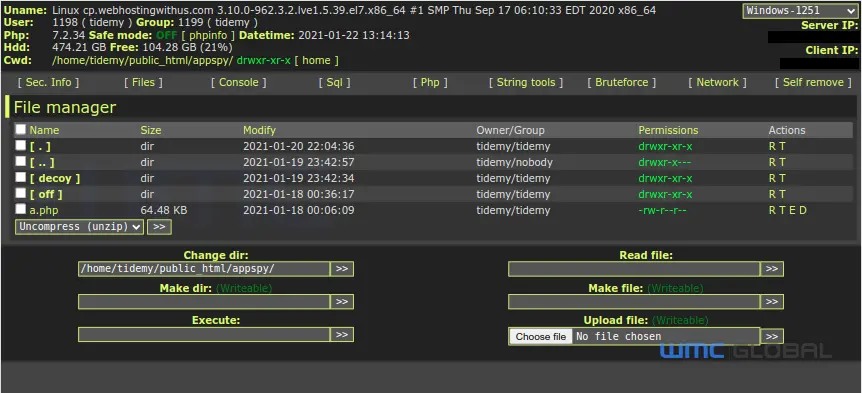Click permissions -rw-r--r-- of a.php
Screen dimensions: 862x393
click(662, 211)
